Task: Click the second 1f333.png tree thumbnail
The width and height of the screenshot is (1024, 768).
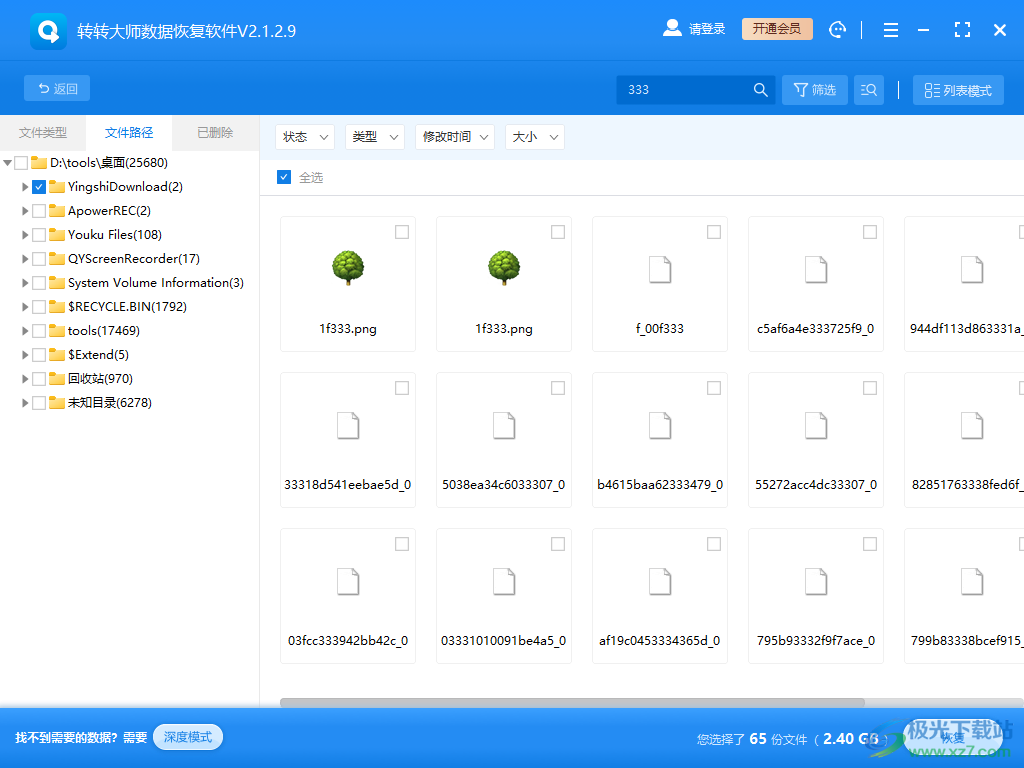Action: (x=504, y=268)
